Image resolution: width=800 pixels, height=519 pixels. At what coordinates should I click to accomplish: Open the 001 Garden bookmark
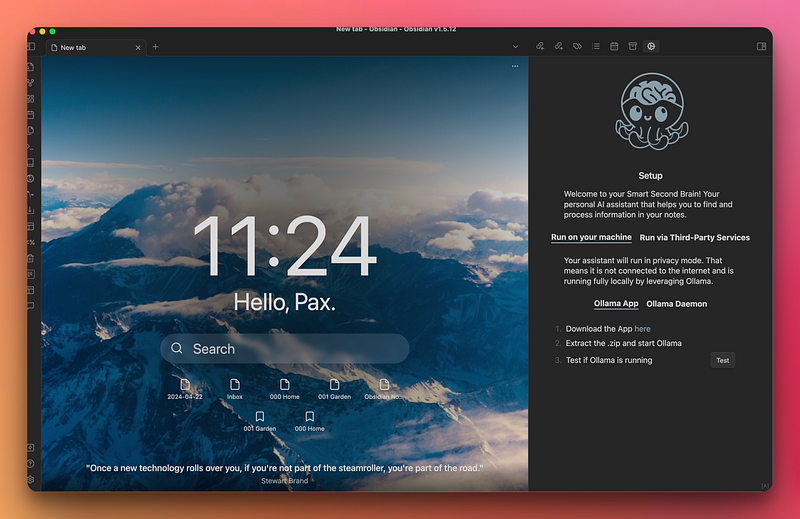point(260,422)
